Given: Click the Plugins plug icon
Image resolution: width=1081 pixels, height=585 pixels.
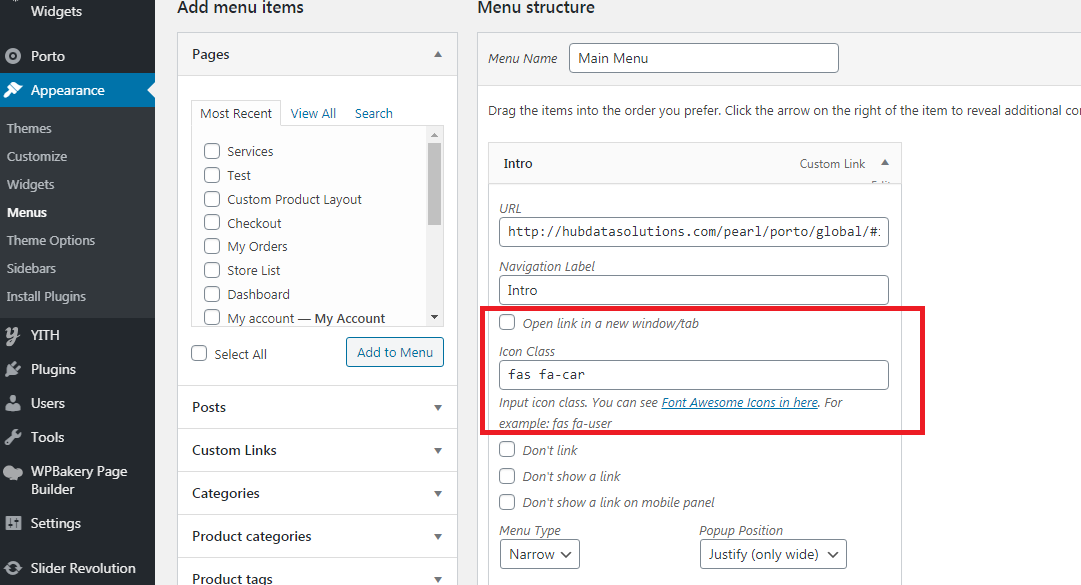Looking at the screenshot, I should click(x=13, y=369).
